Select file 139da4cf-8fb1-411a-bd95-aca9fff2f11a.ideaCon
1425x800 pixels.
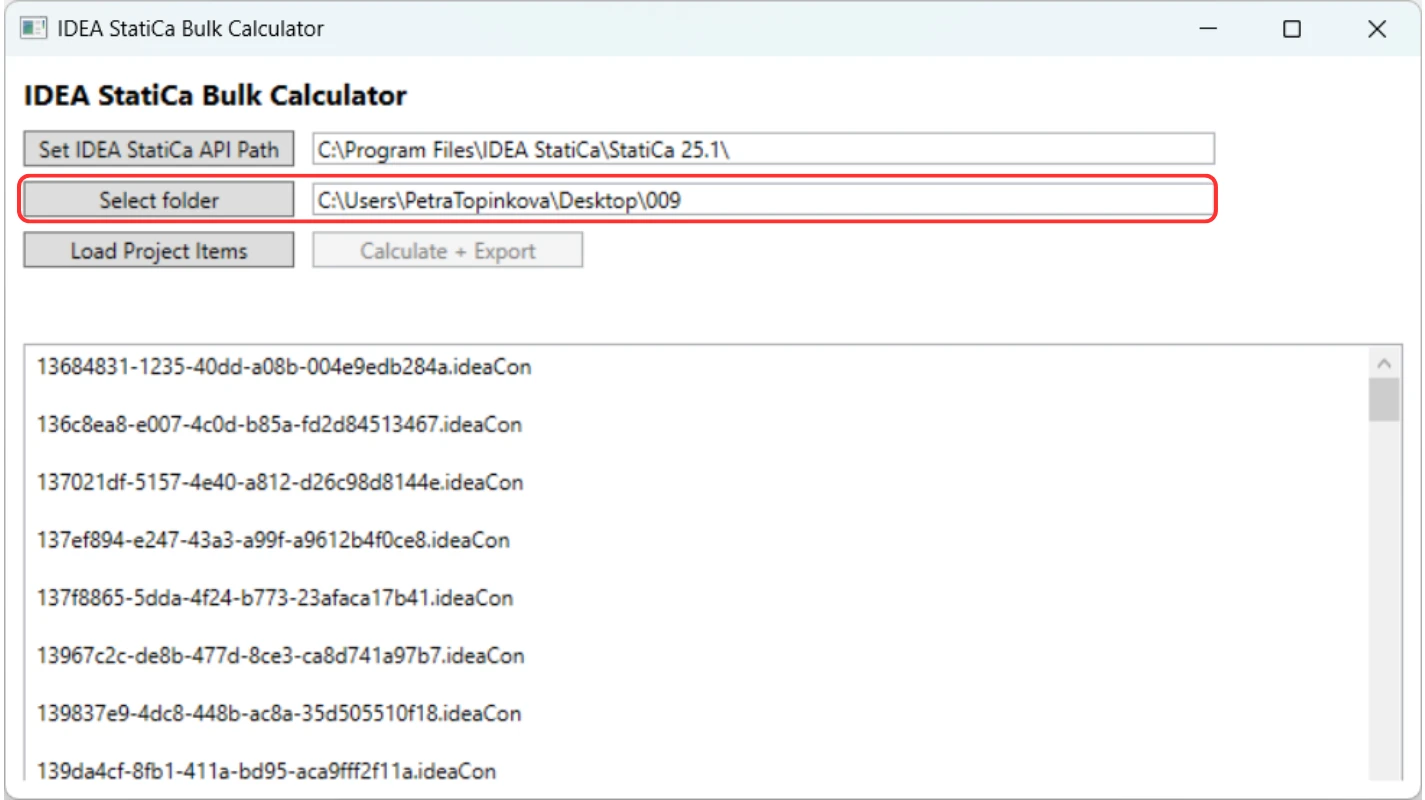click(267, 771)
